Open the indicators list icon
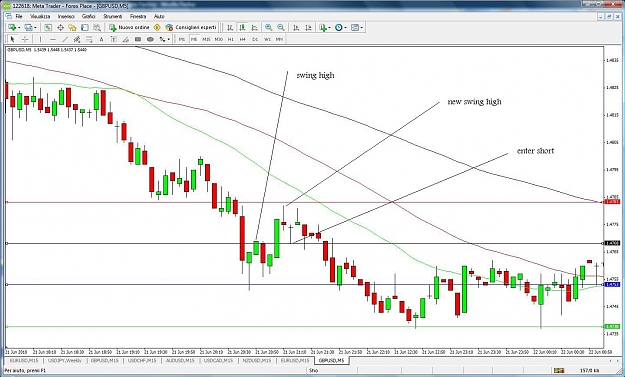Screen dimensions: 625x377 (x=322, y=27)
